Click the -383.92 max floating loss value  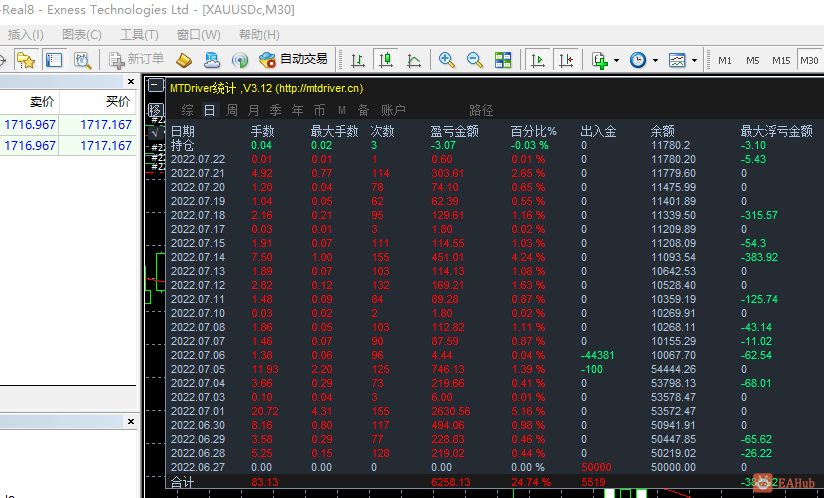[759, 257]
